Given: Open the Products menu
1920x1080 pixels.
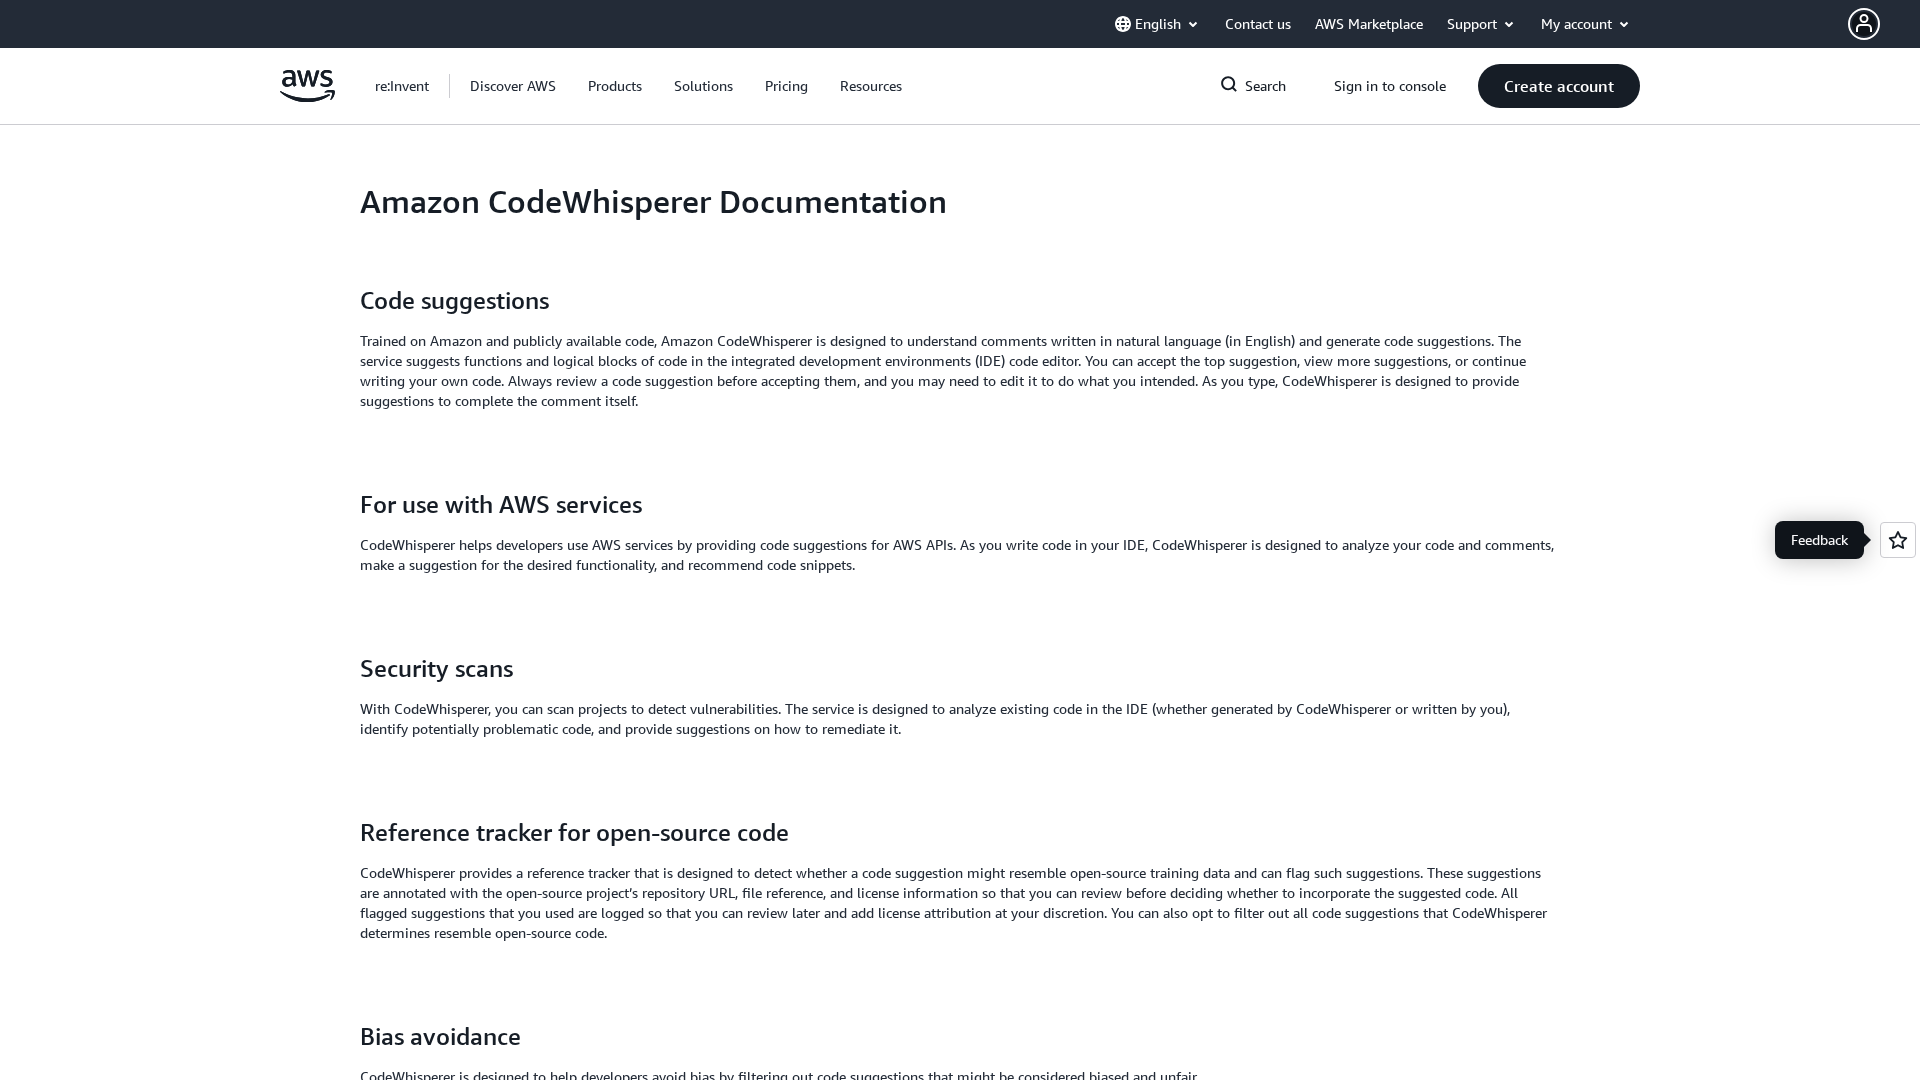Looking at the screenshot, I should [x=615, y=86].
